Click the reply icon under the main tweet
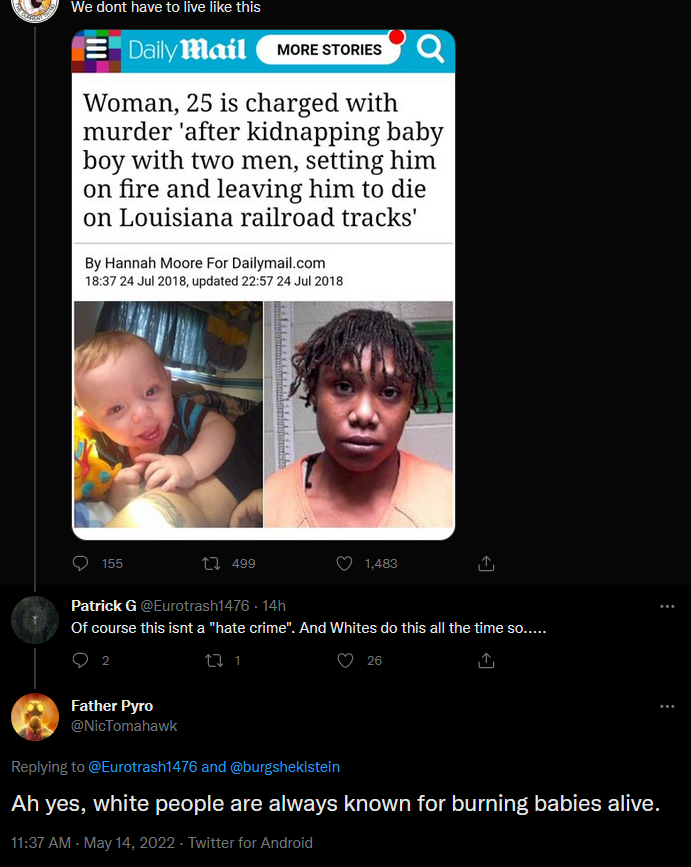This screenshot has width=691, height=867. (80, 563)
